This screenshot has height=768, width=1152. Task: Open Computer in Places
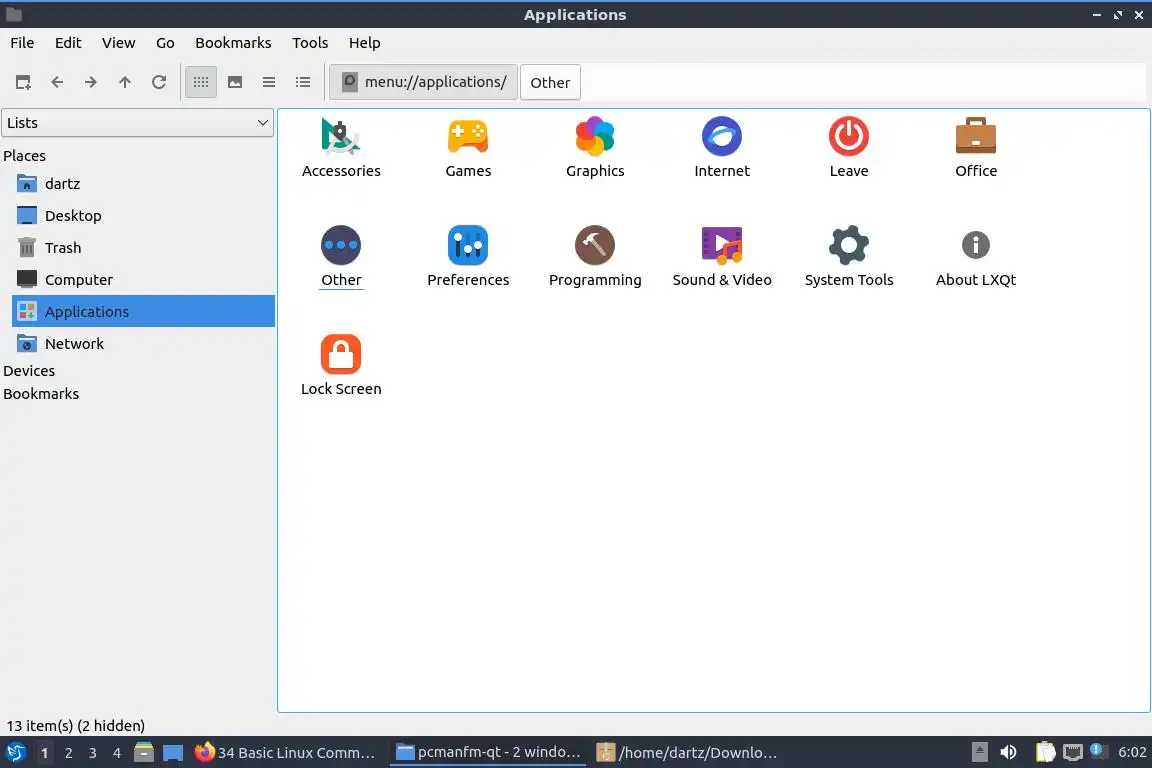[143, 279]
